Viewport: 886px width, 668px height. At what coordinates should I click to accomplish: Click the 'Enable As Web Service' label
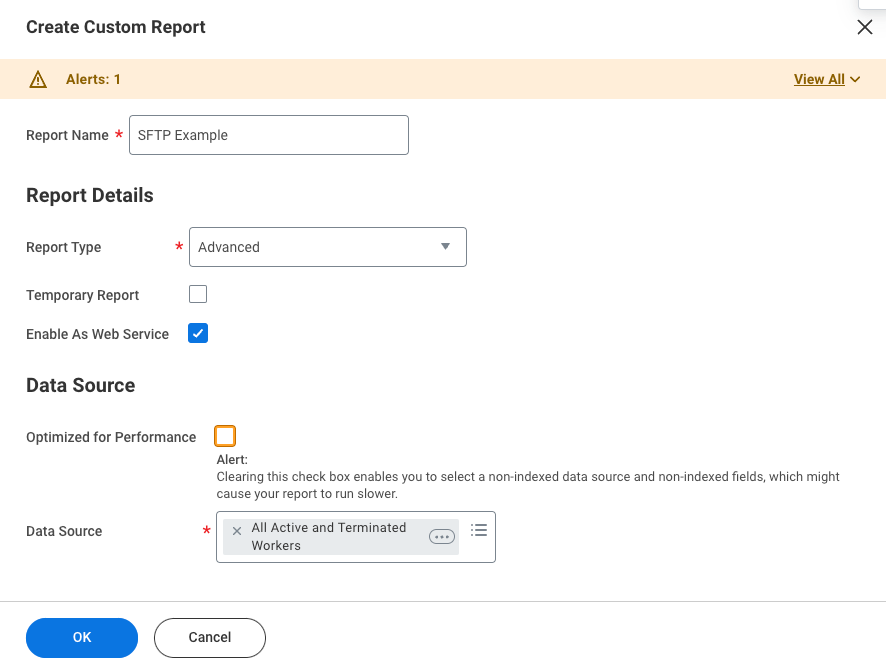pyautogui.click(x=97, y=334)
